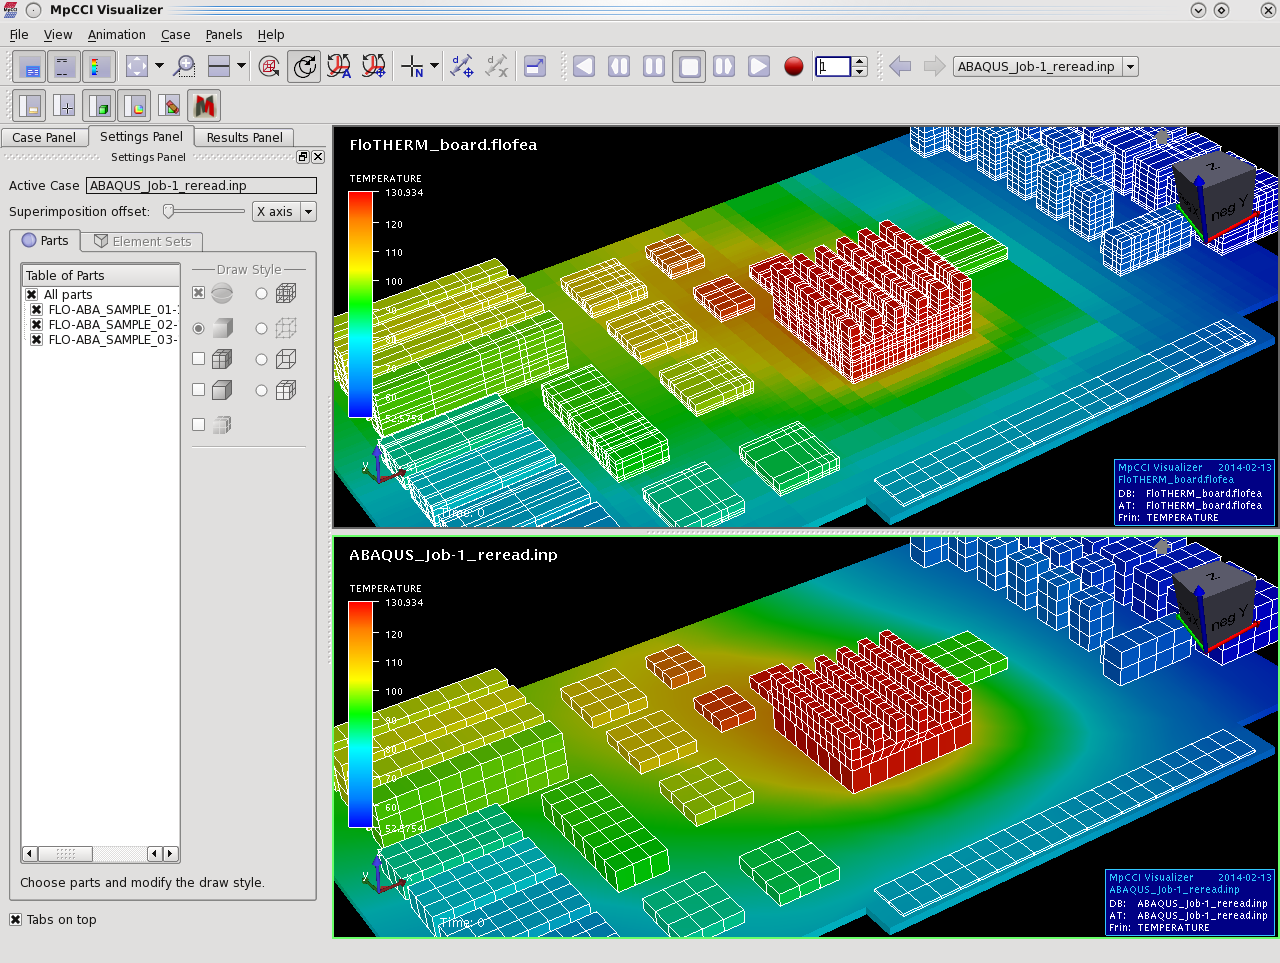Image resolution: width=1280 pixels, height=963 pixels.
Task: Click the reset rotation cube icon
Action: tap(269, 67)
